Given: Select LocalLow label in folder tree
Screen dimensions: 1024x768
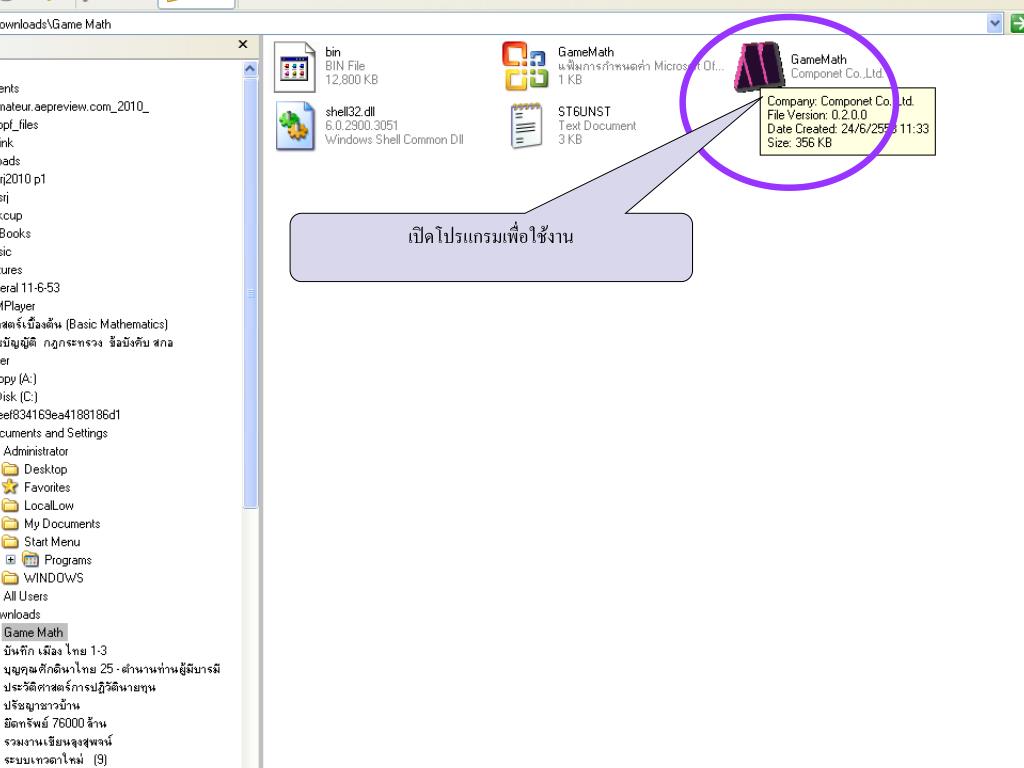Looking at the screenshot, I should (49, 505).
